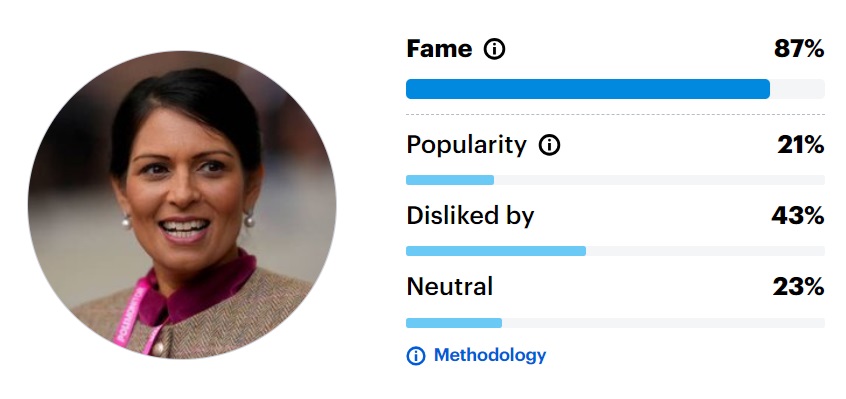Select the filled Disliked by progress bar
846x399 pixels.
tap(496, 251)
